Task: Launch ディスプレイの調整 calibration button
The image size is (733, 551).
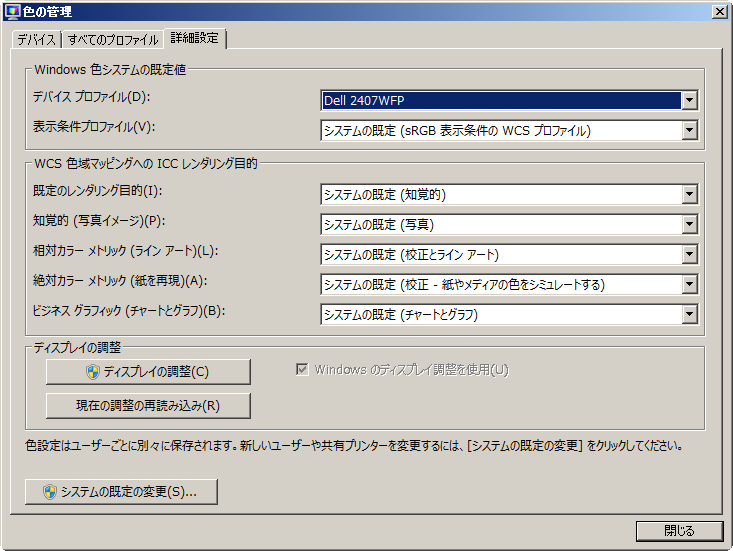Action: pyautogui.click(x=148, y=372)
